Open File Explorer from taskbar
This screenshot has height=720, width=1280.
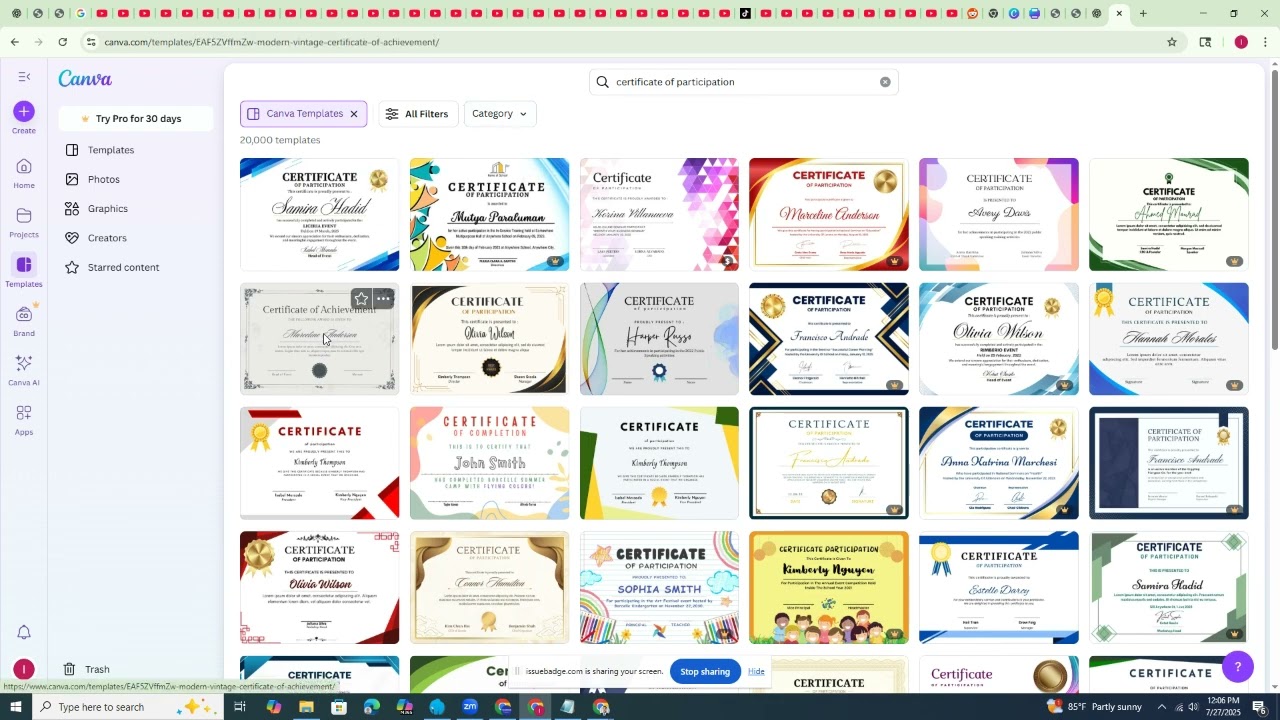(x=306, y=707)
